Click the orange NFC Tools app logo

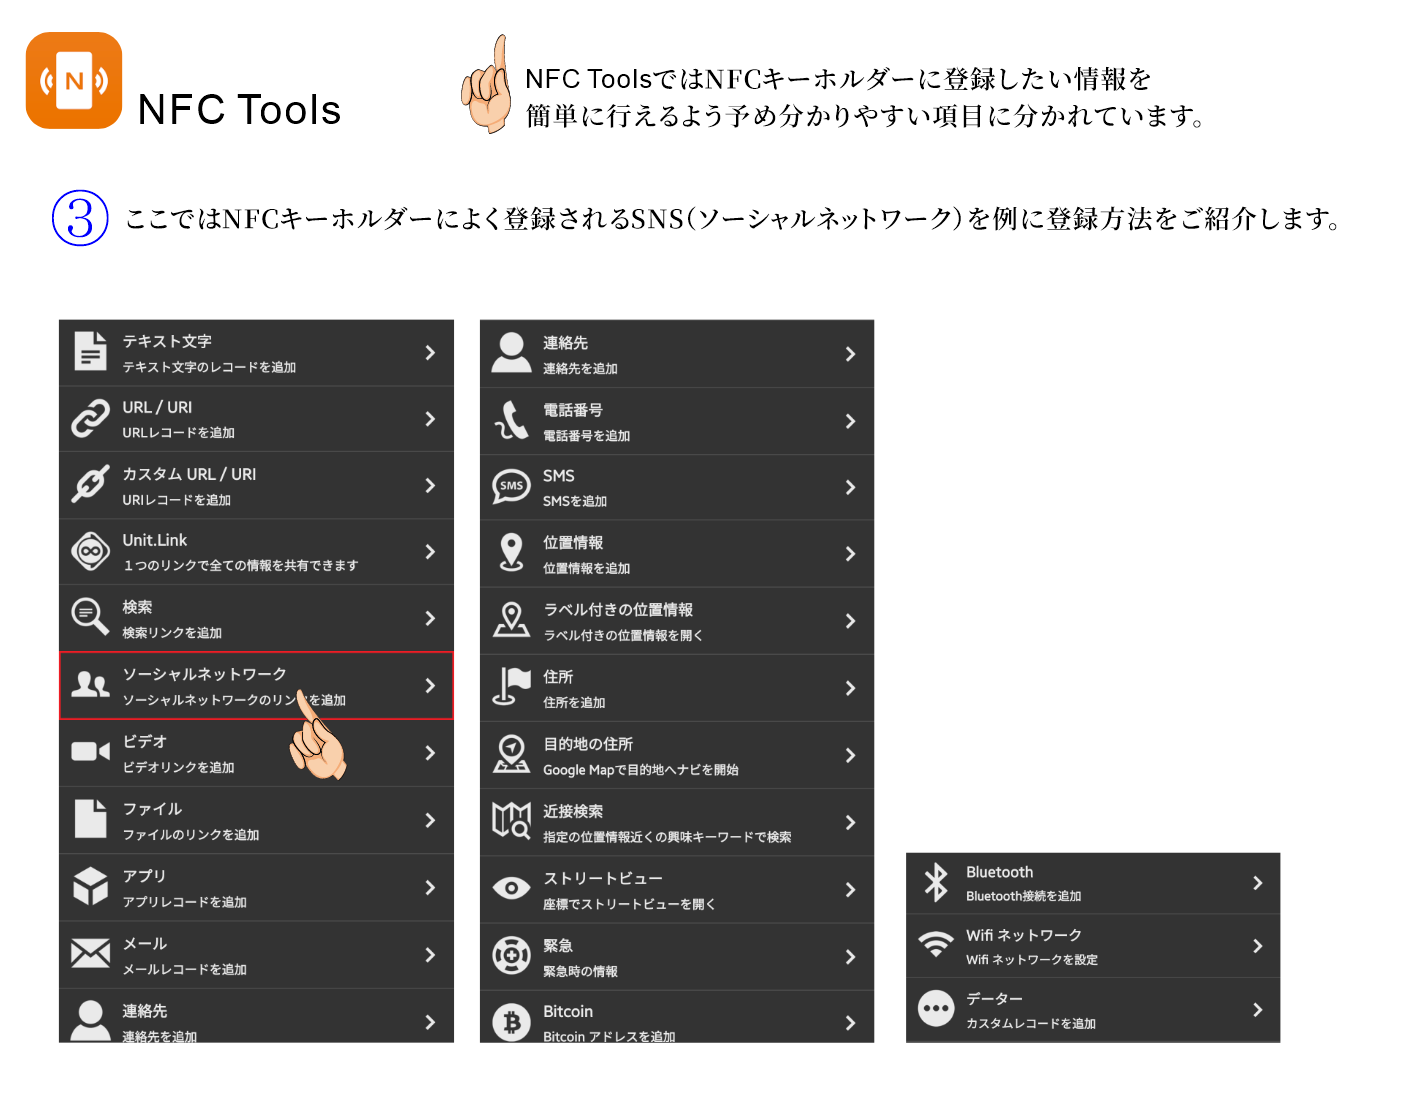74,81
